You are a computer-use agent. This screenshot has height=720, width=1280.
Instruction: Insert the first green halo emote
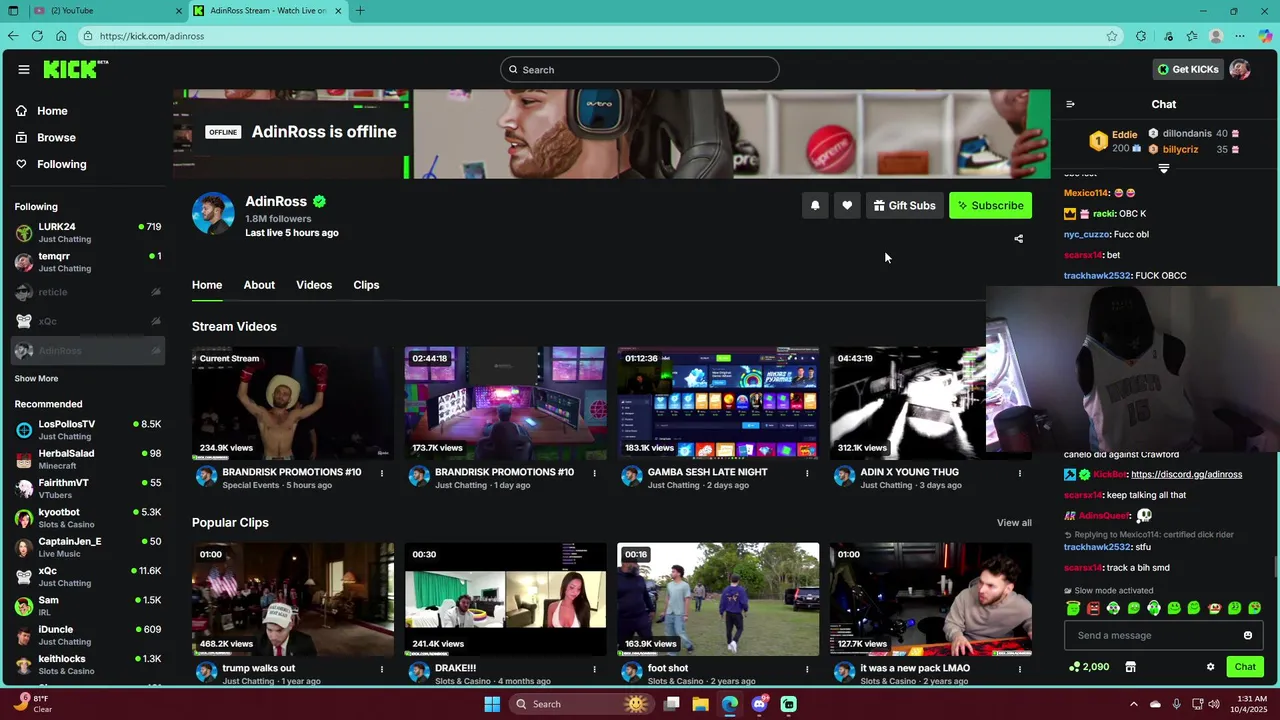(x=1073, y=608)
